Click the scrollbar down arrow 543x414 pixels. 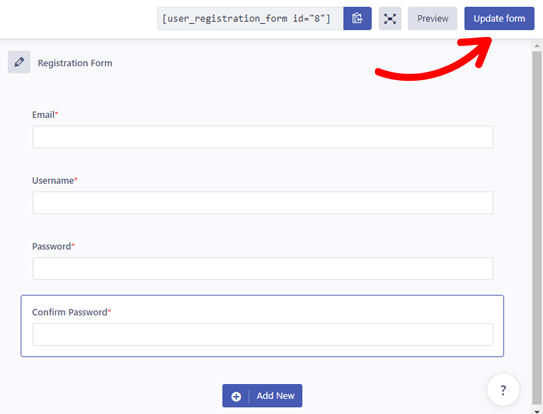tap(537, 411)
